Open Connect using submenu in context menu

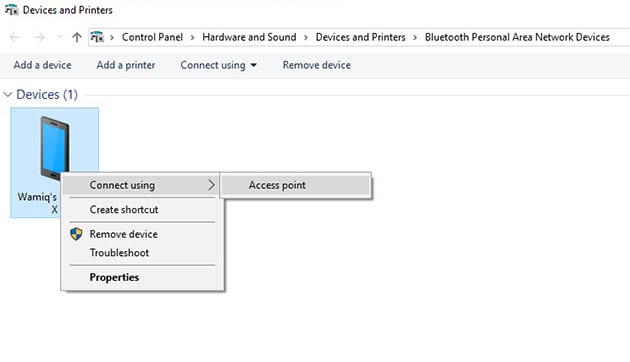142,185
